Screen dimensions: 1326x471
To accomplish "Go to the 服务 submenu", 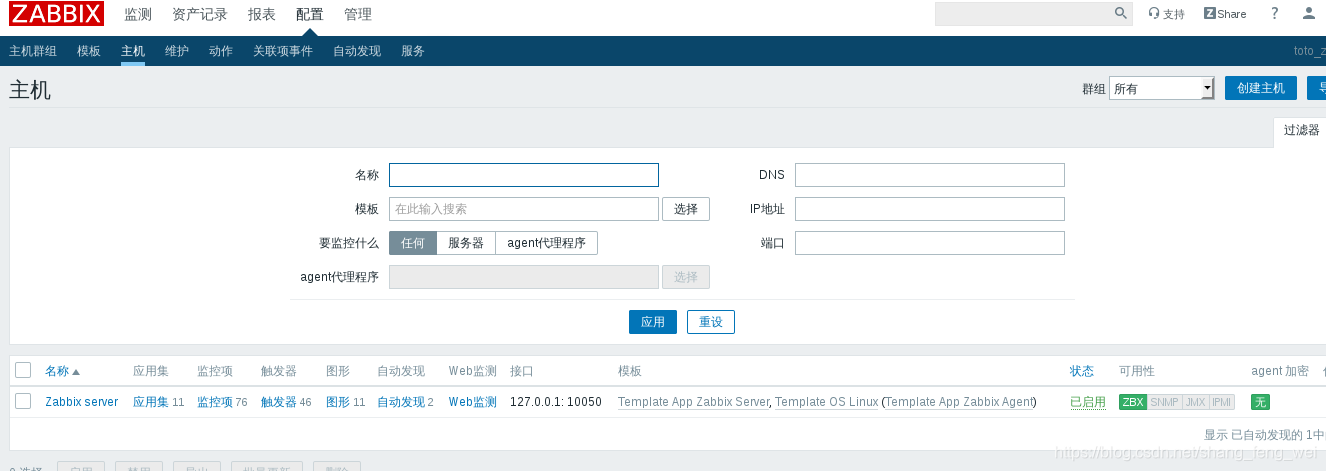I will tap(413, 51).
